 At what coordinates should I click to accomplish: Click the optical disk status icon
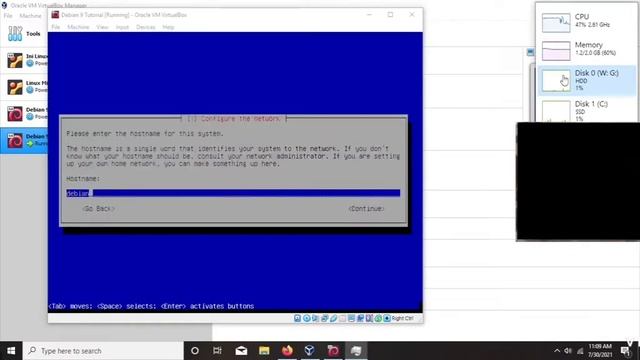[x=307, y=318]
